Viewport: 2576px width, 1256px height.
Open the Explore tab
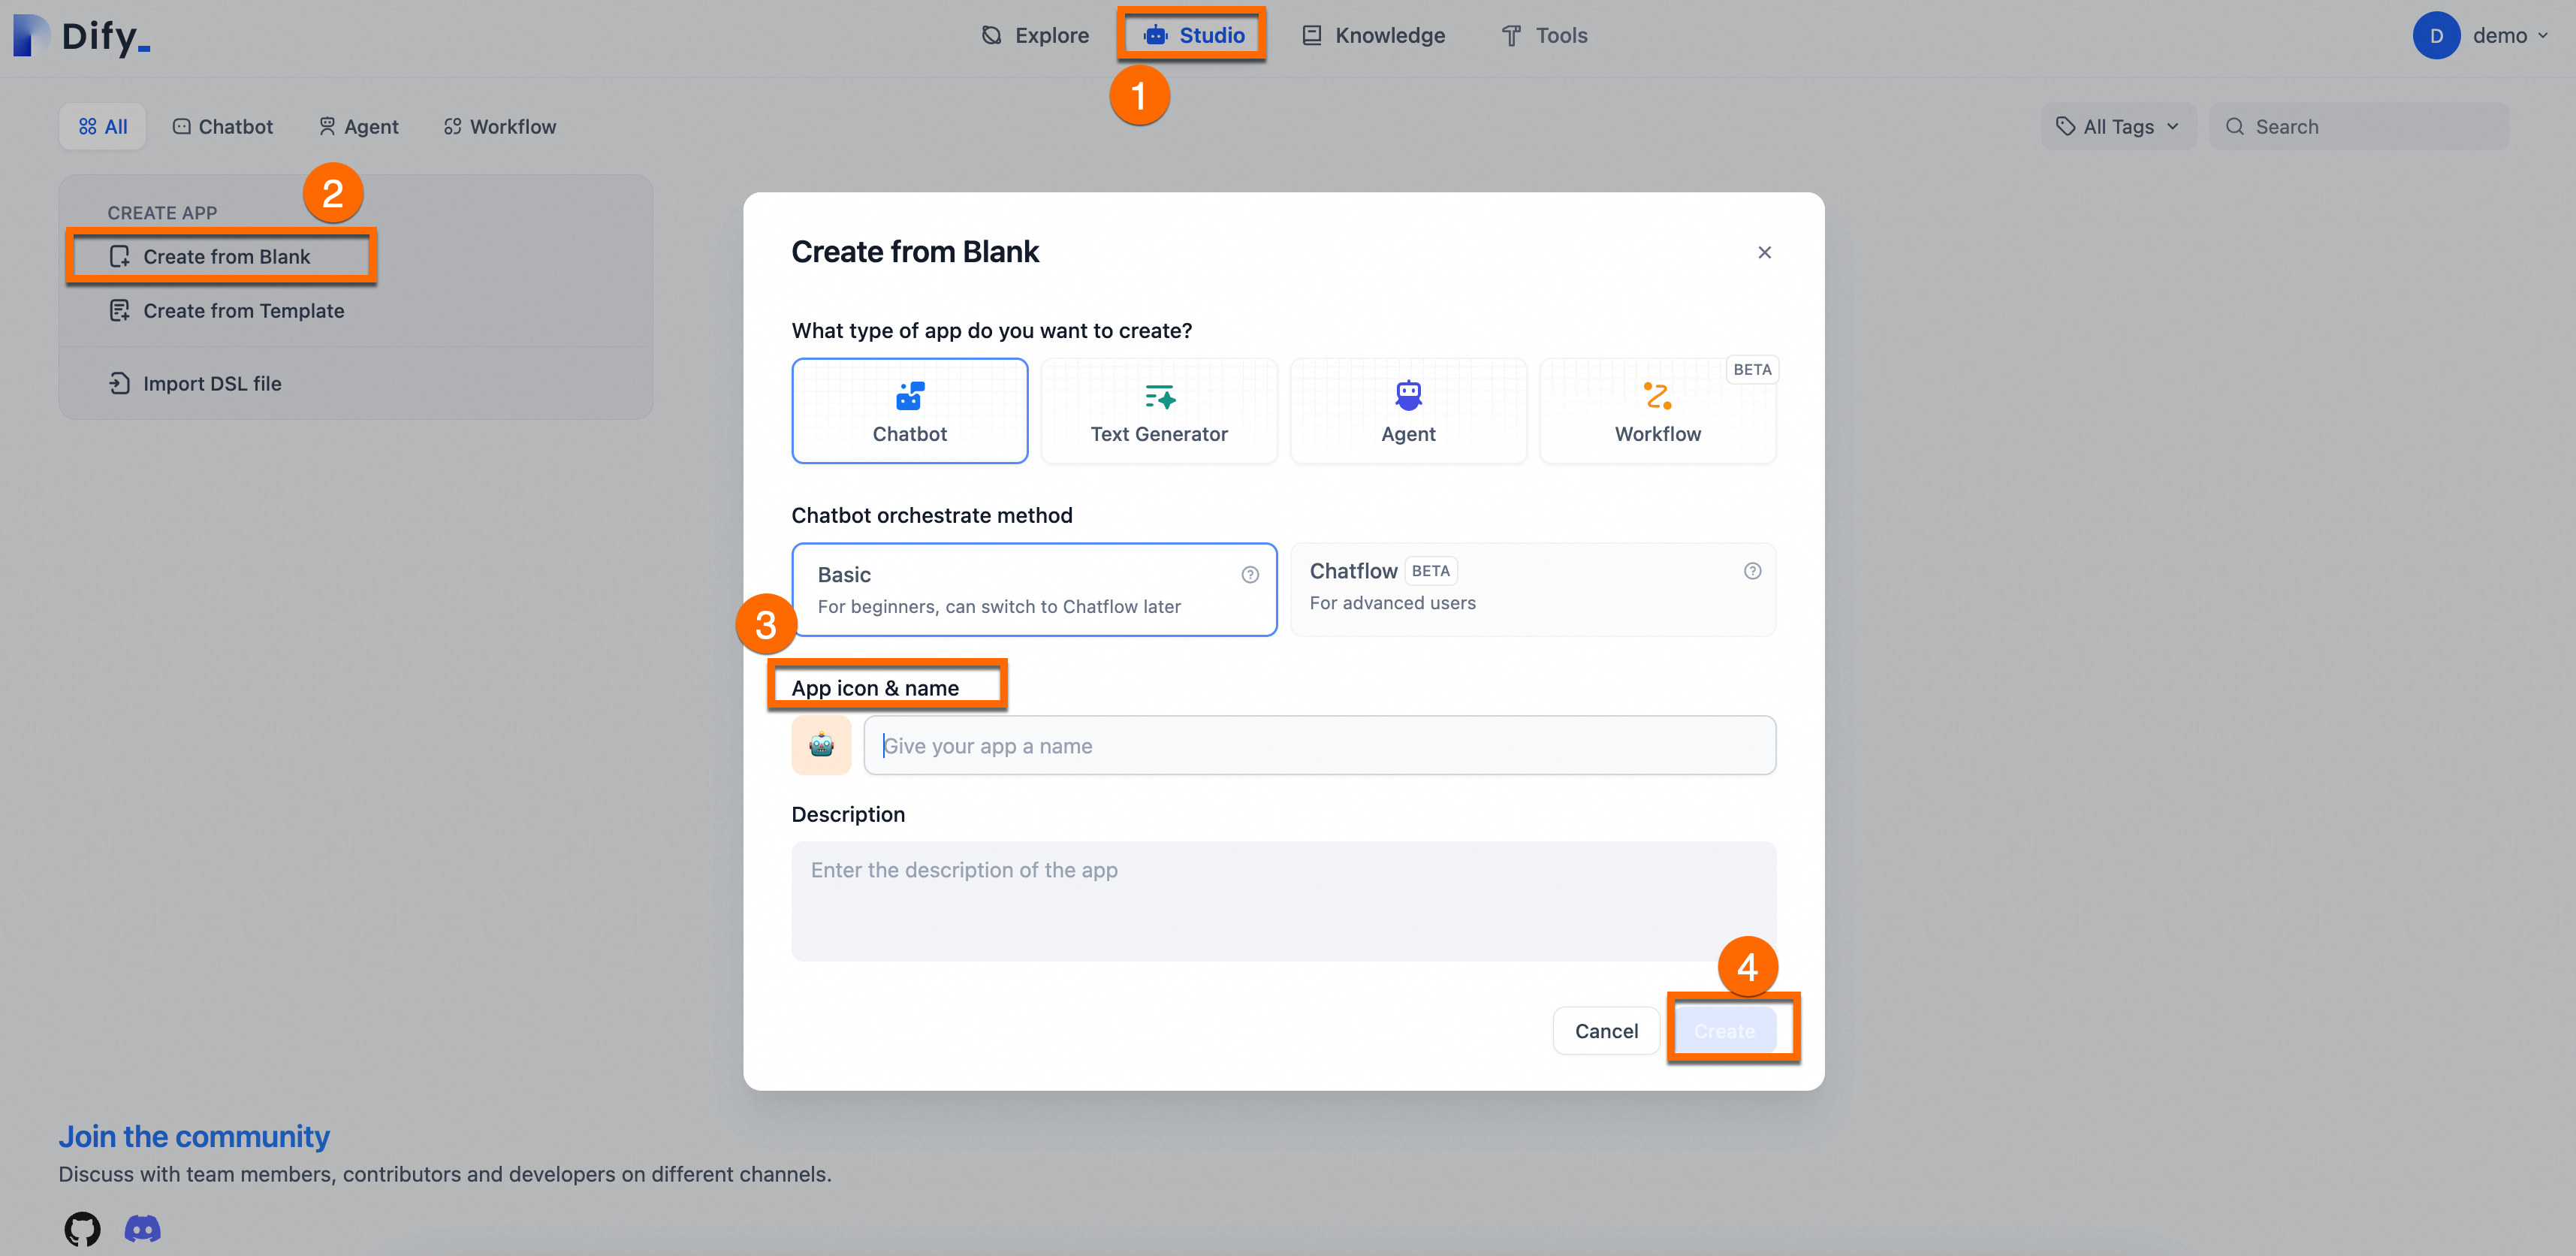pyautogui.click(x=1035, y=36)
